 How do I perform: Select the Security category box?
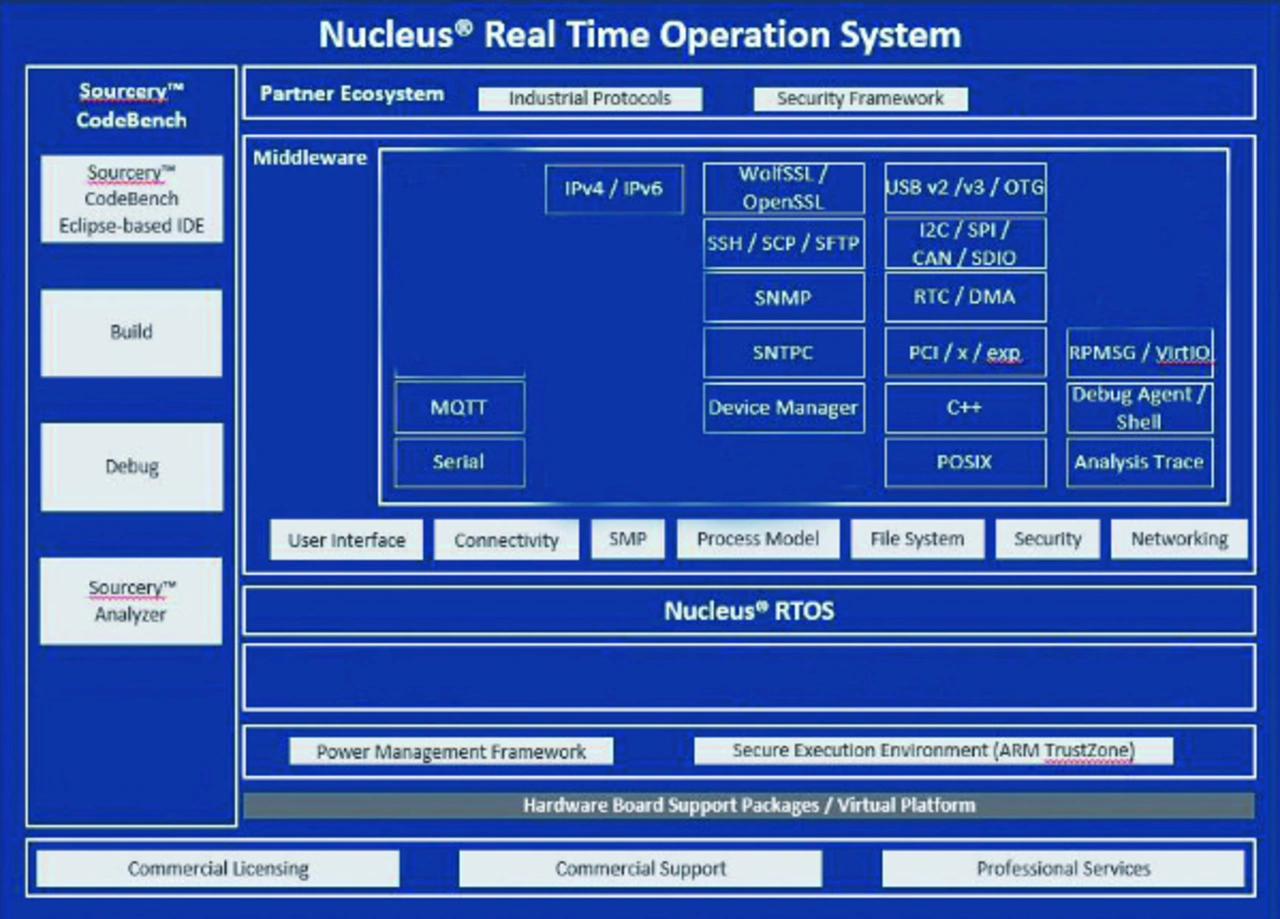click(x=1047, y=539)
